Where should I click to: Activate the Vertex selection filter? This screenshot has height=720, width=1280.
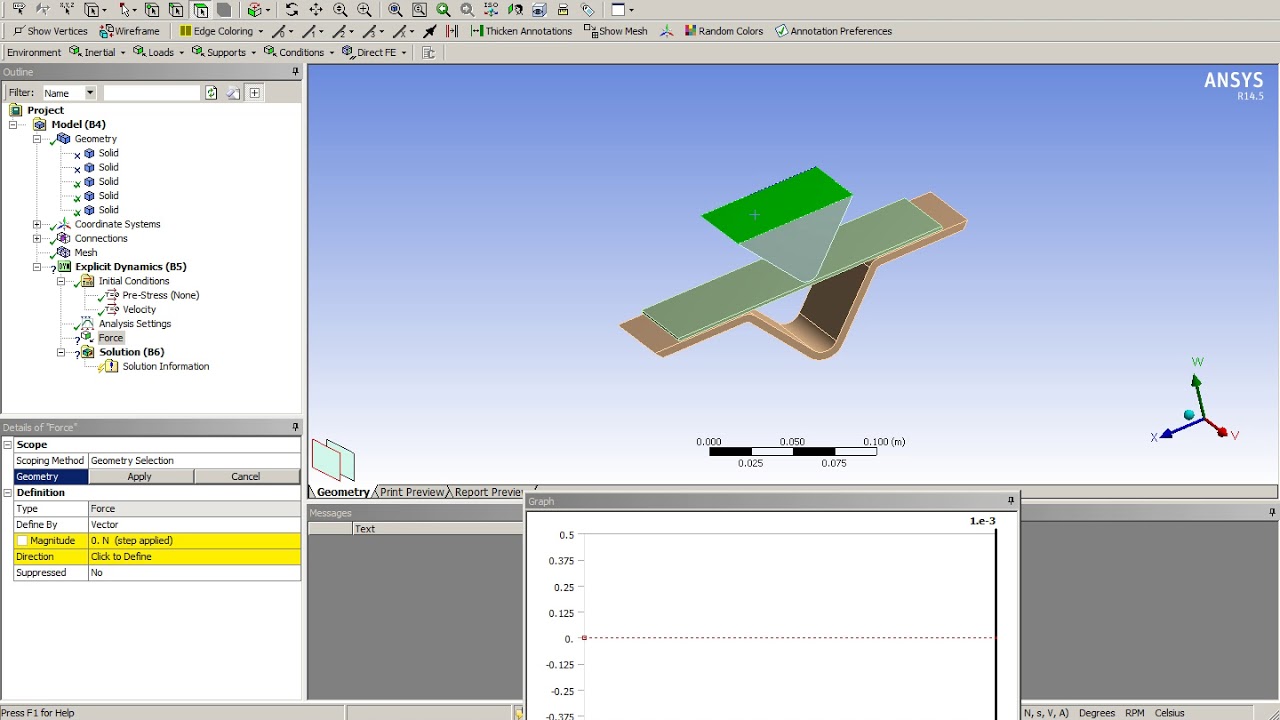[152, 9]
